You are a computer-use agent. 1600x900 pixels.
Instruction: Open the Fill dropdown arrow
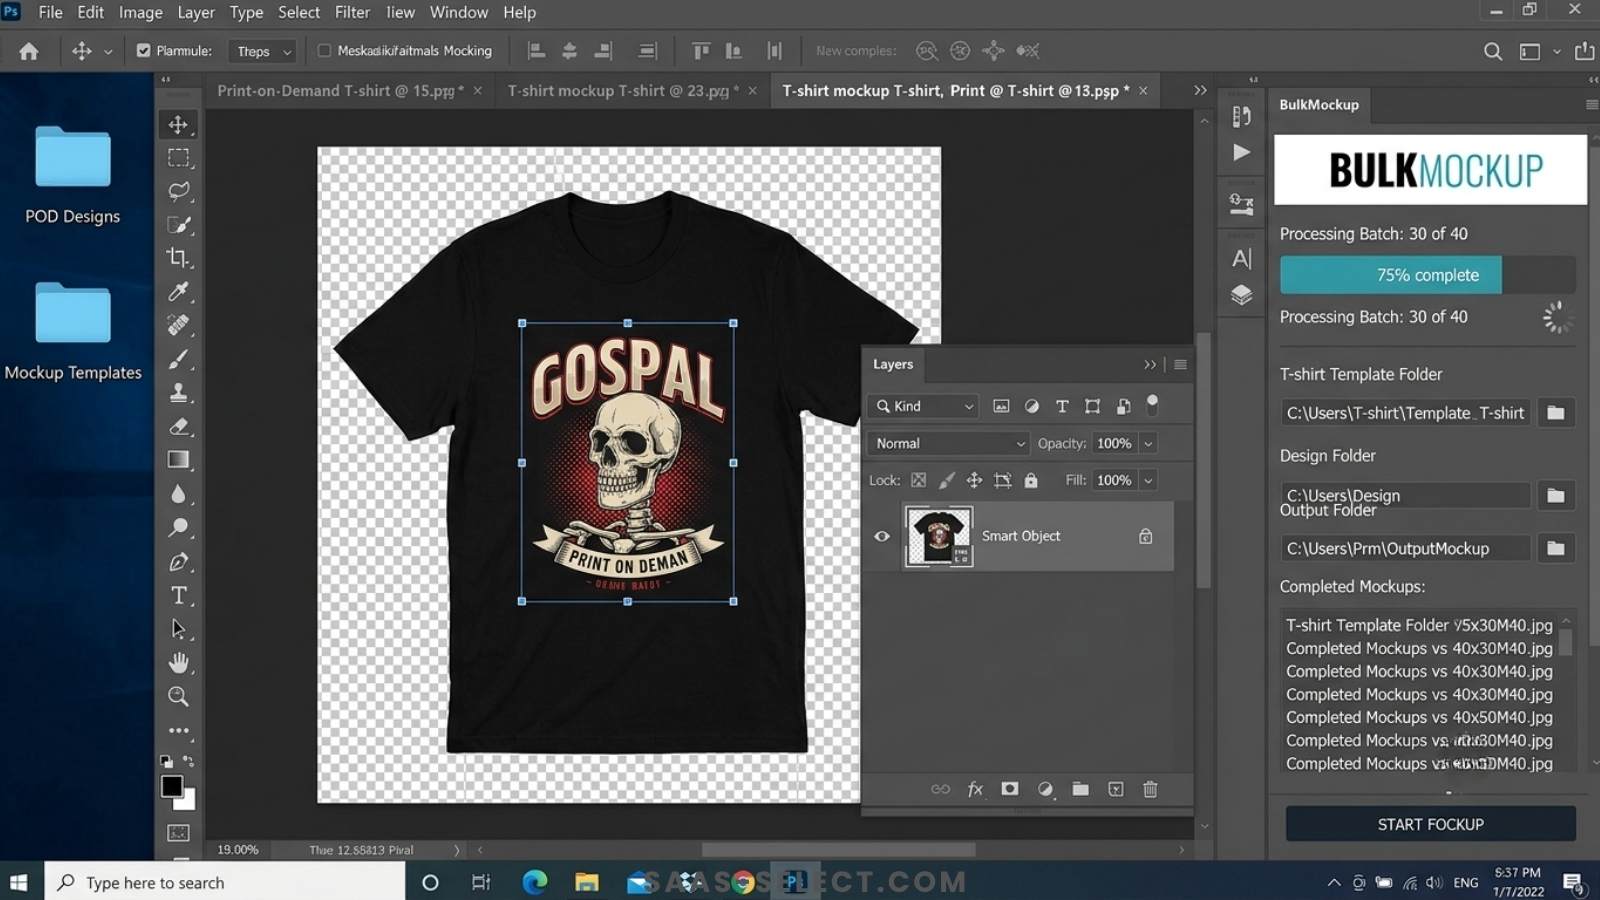[1148, 480]
